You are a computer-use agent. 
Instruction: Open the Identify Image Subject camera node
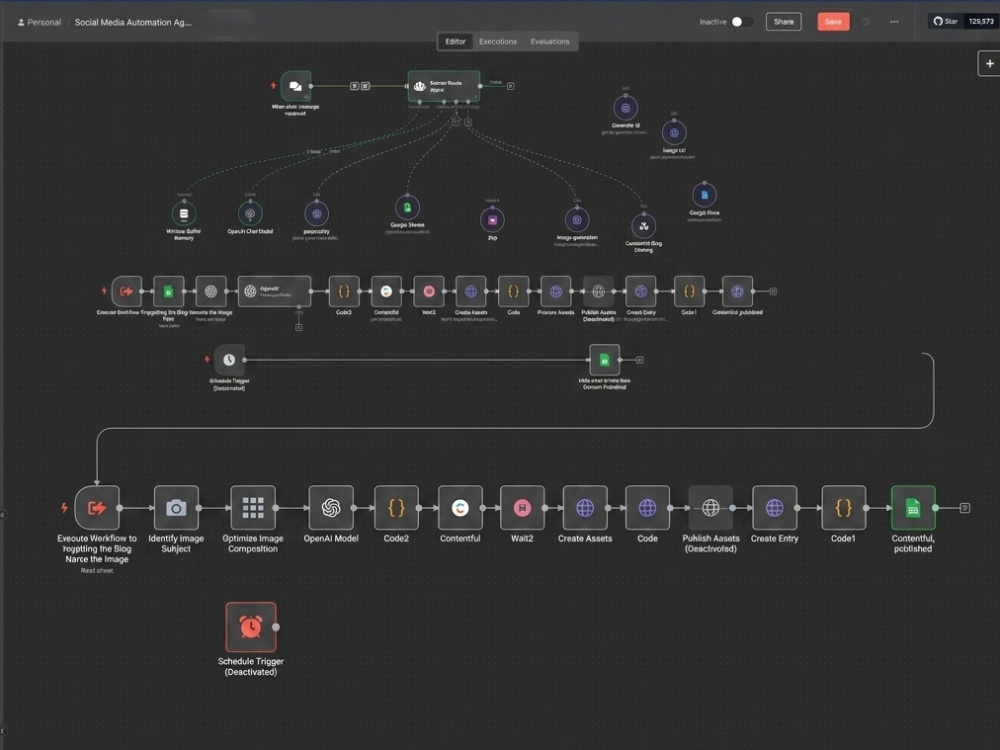click(x=176, y=508)
